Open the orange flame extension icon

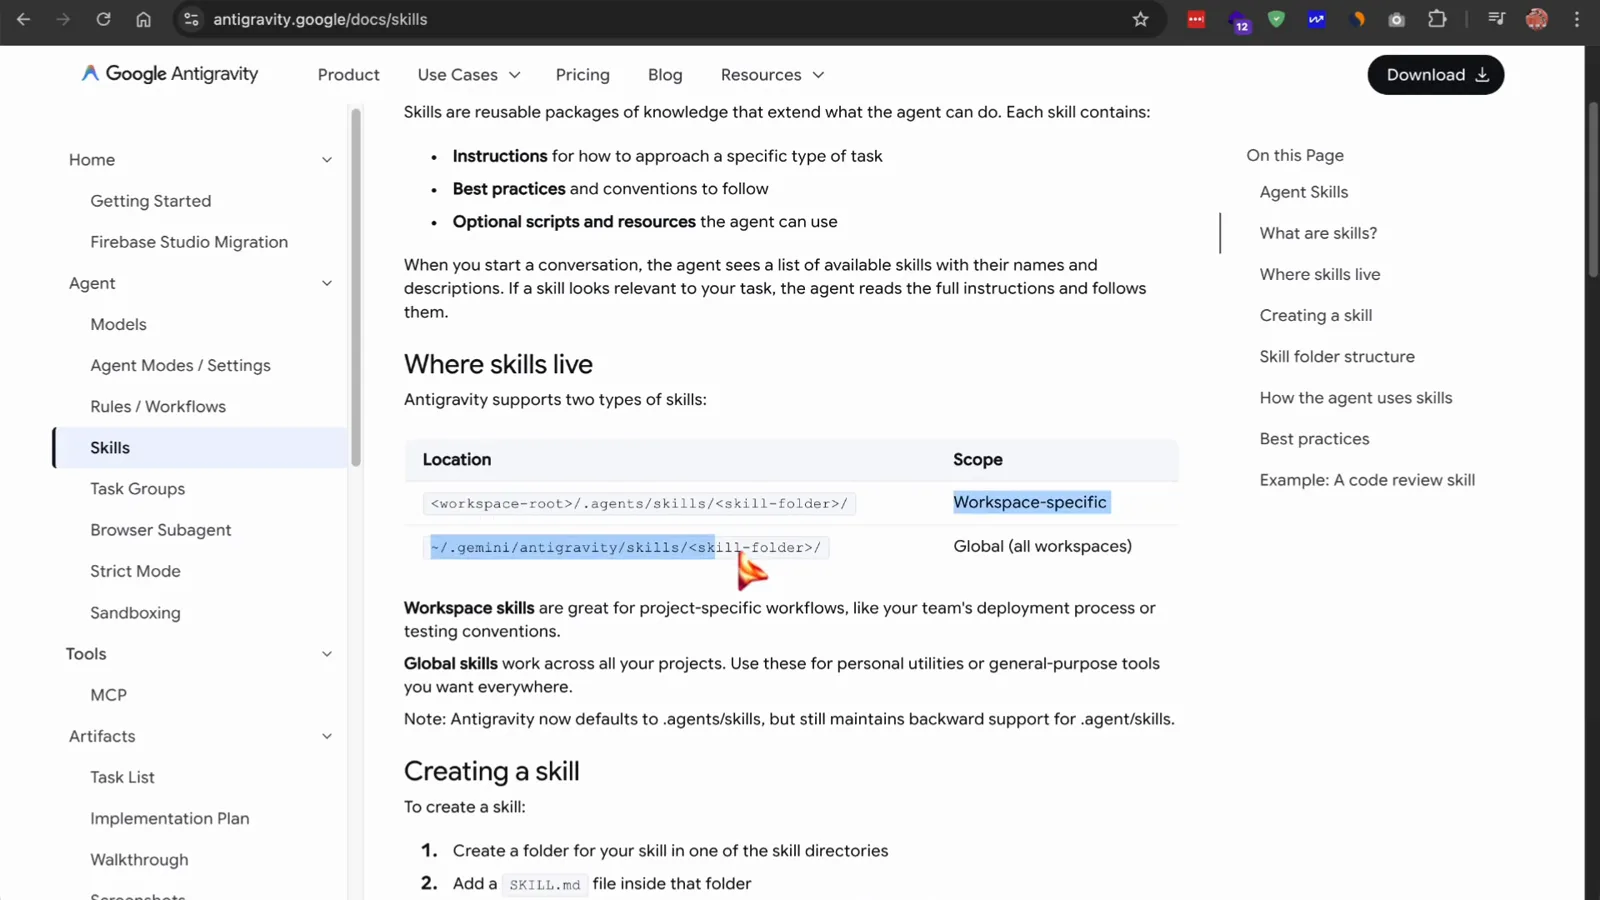(1357, 19)
